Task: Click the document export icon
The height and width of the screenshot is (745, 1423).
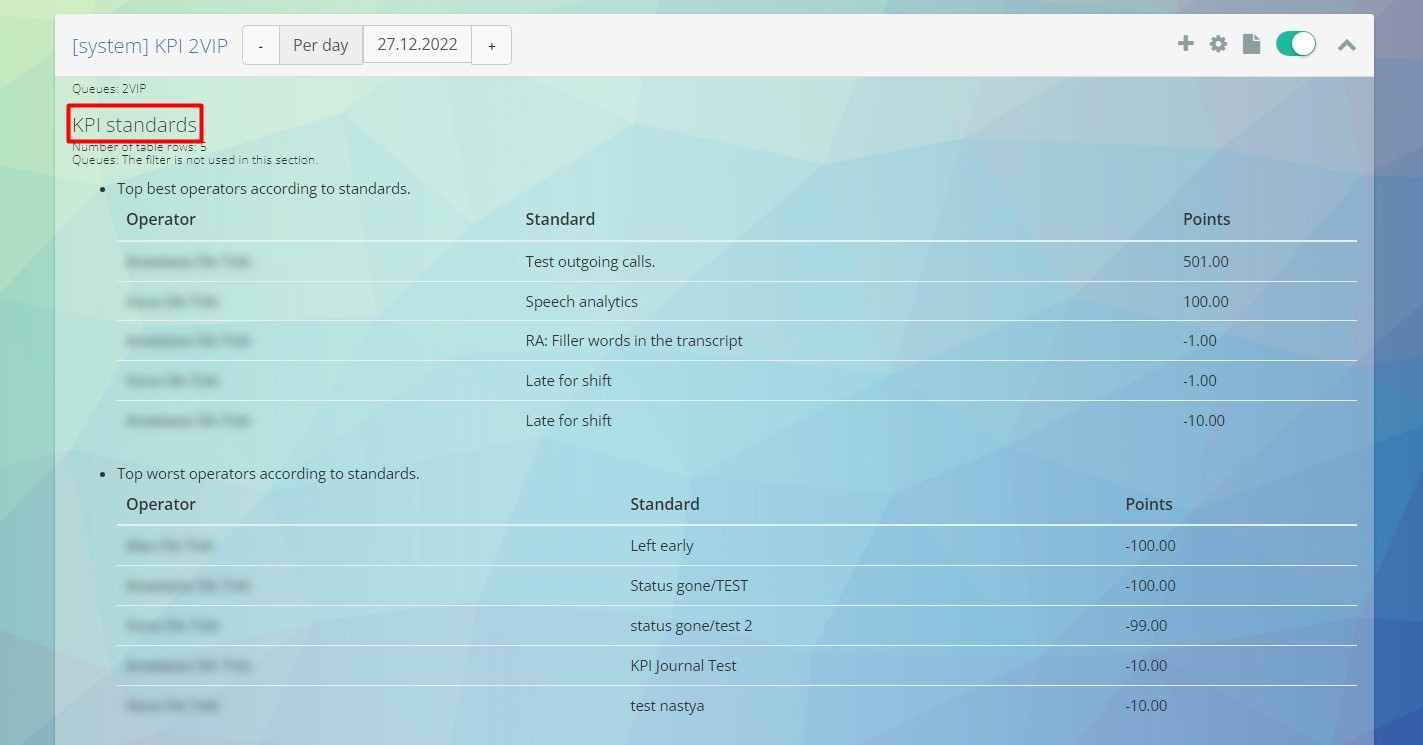Action: tap(1251, 44)
